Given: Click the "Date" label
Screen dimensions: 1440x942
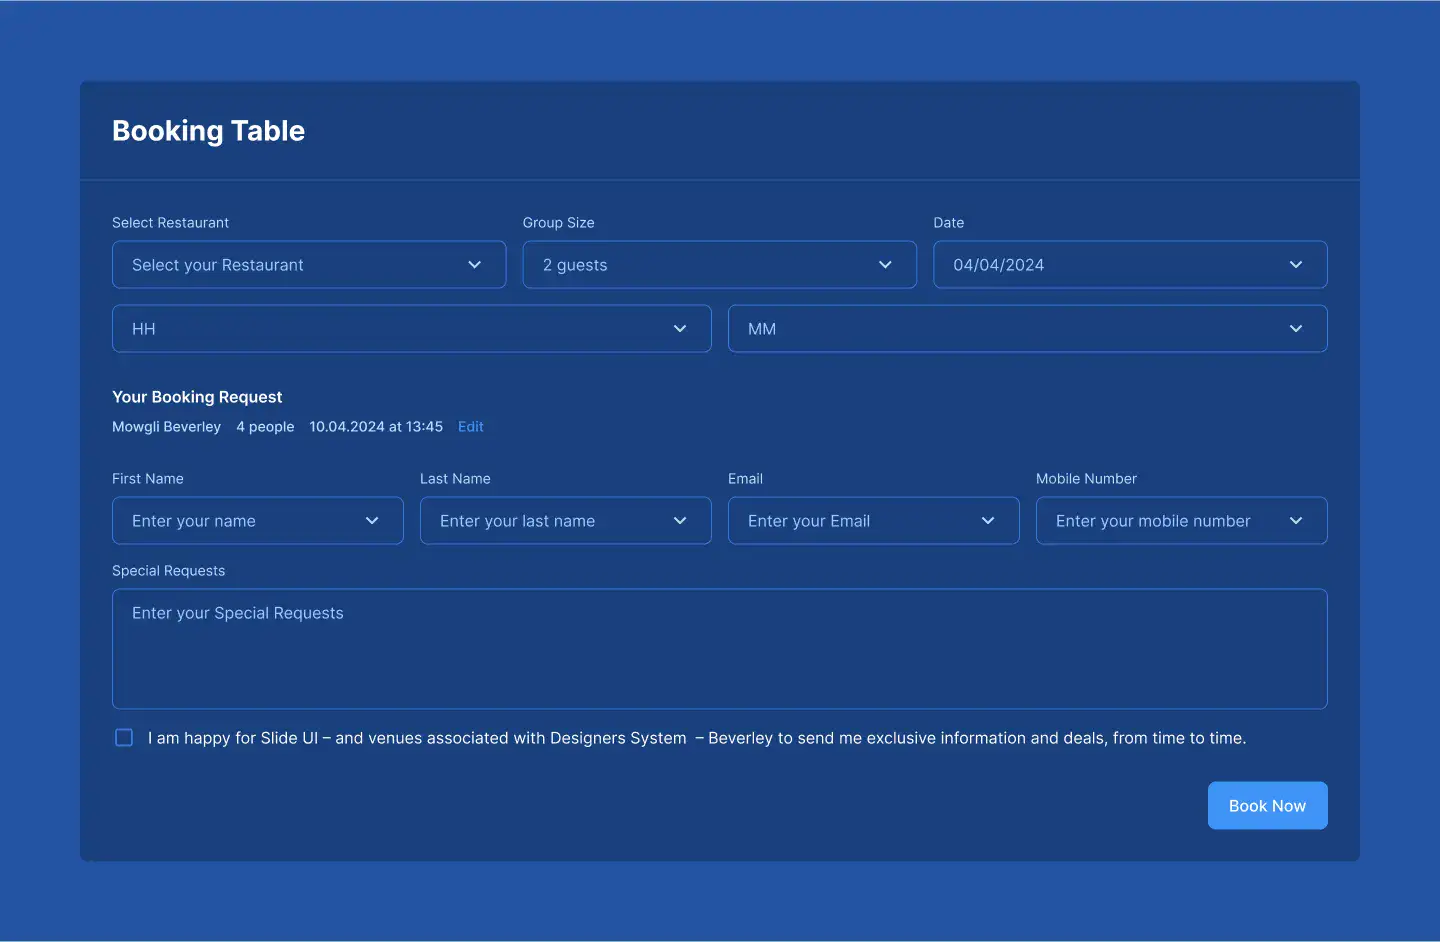Looking at the screenshot, I should pos(949,223).
